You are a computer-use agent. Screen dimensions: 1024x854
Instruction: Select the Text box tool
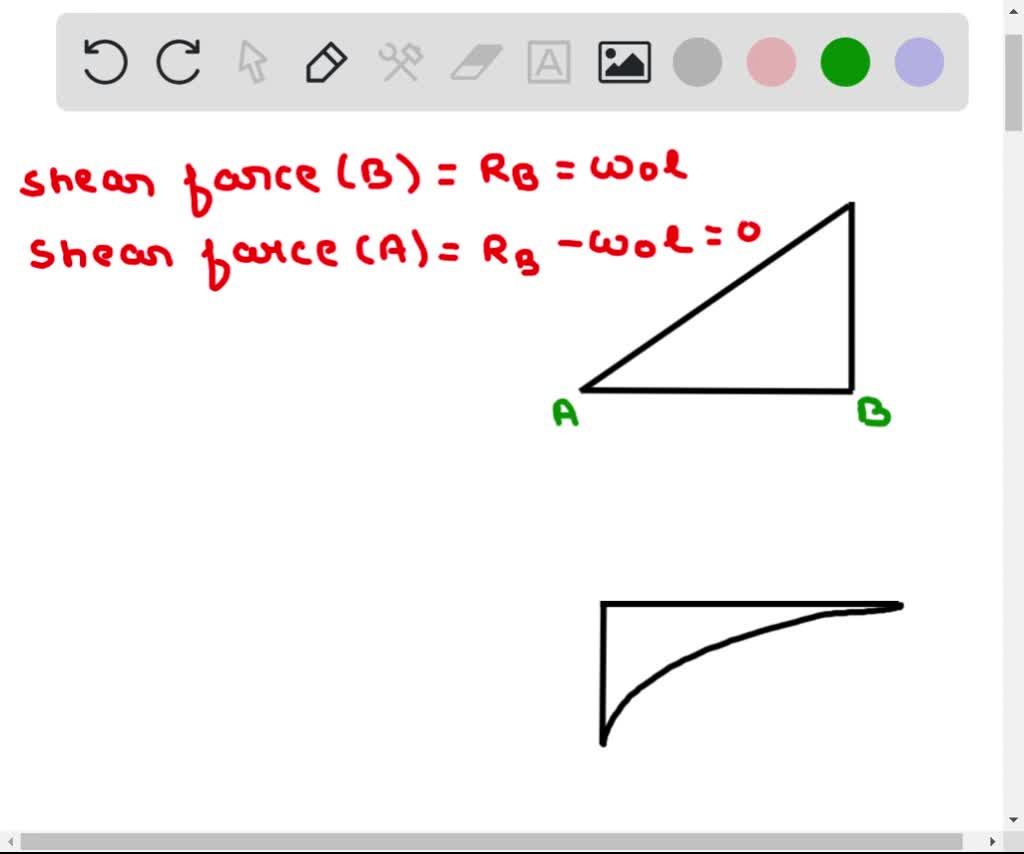(548, 61)
